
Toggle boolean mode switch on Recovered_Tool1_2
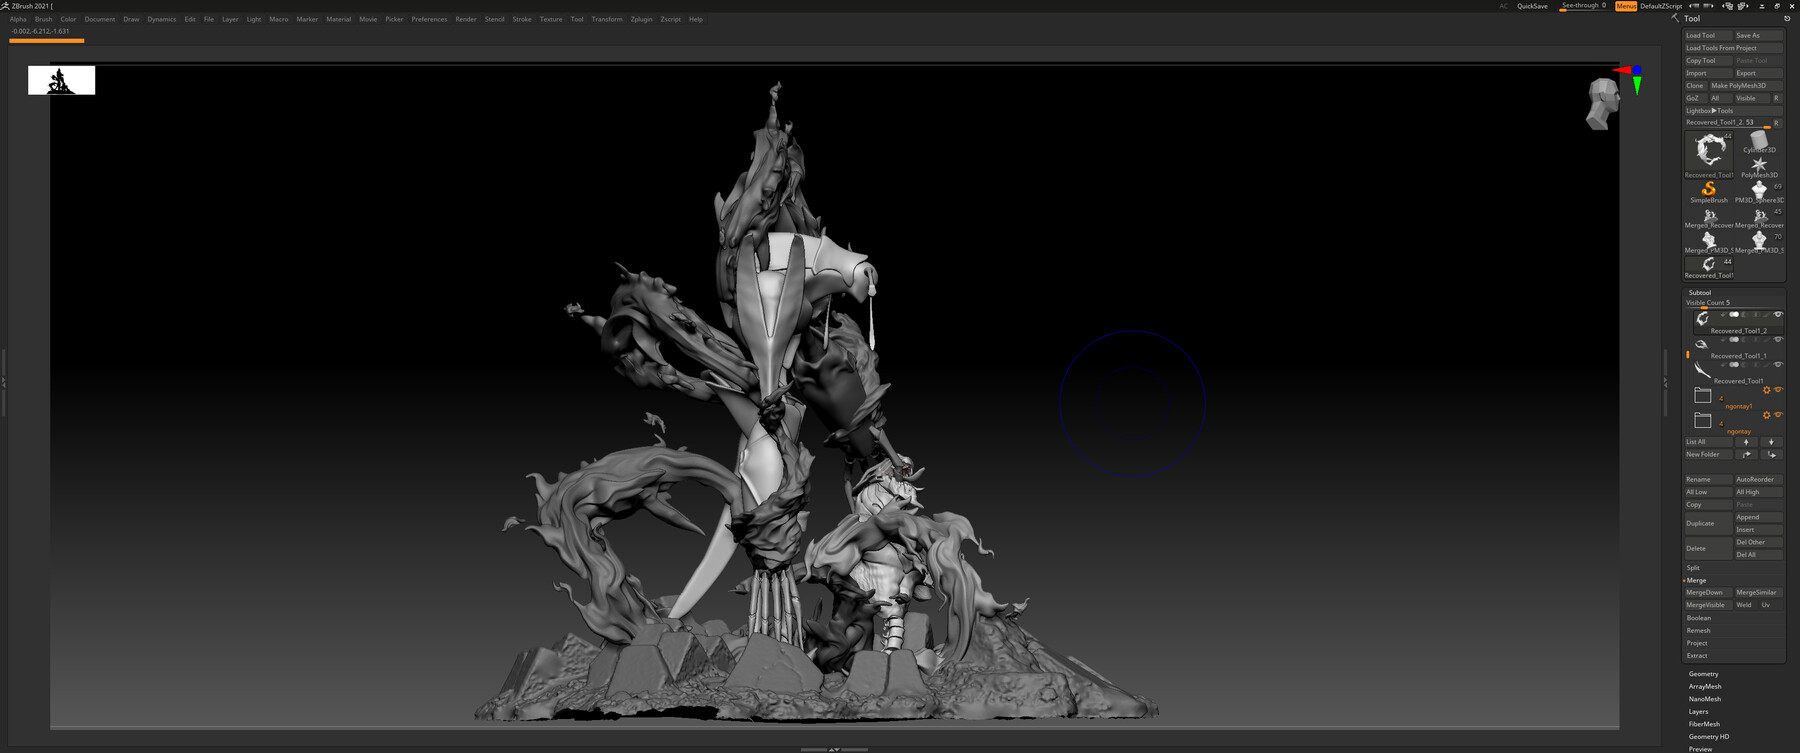(x=1734, y=314)
